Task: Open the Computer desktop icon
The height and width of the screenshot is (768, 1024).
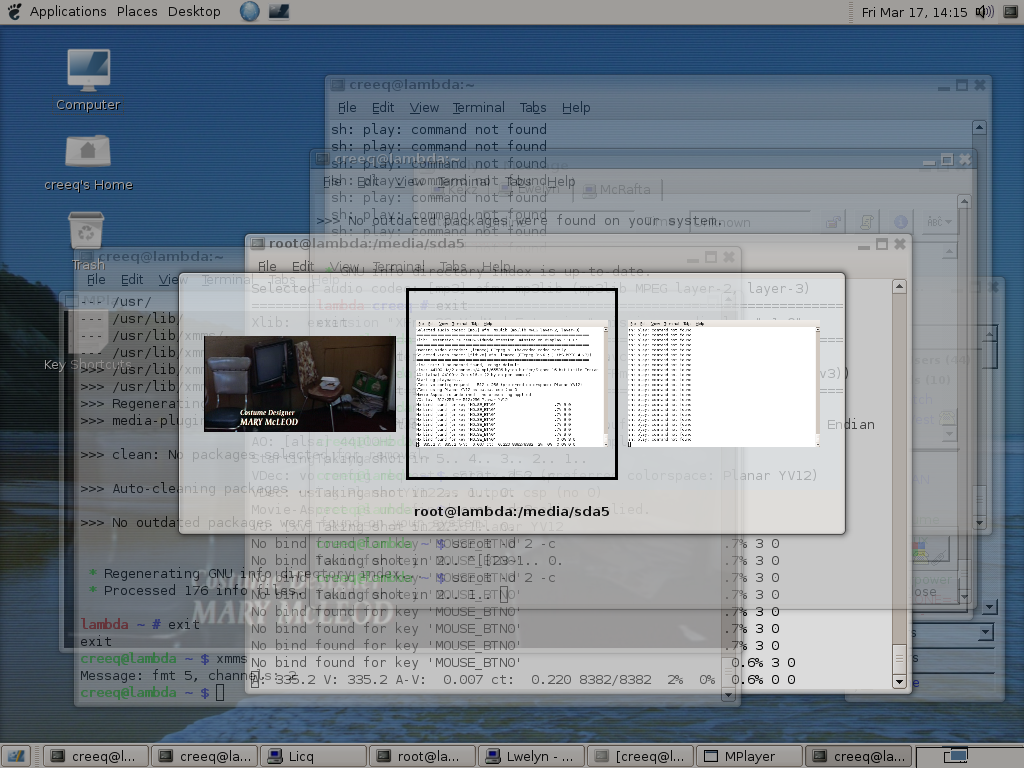Action: 88,80
